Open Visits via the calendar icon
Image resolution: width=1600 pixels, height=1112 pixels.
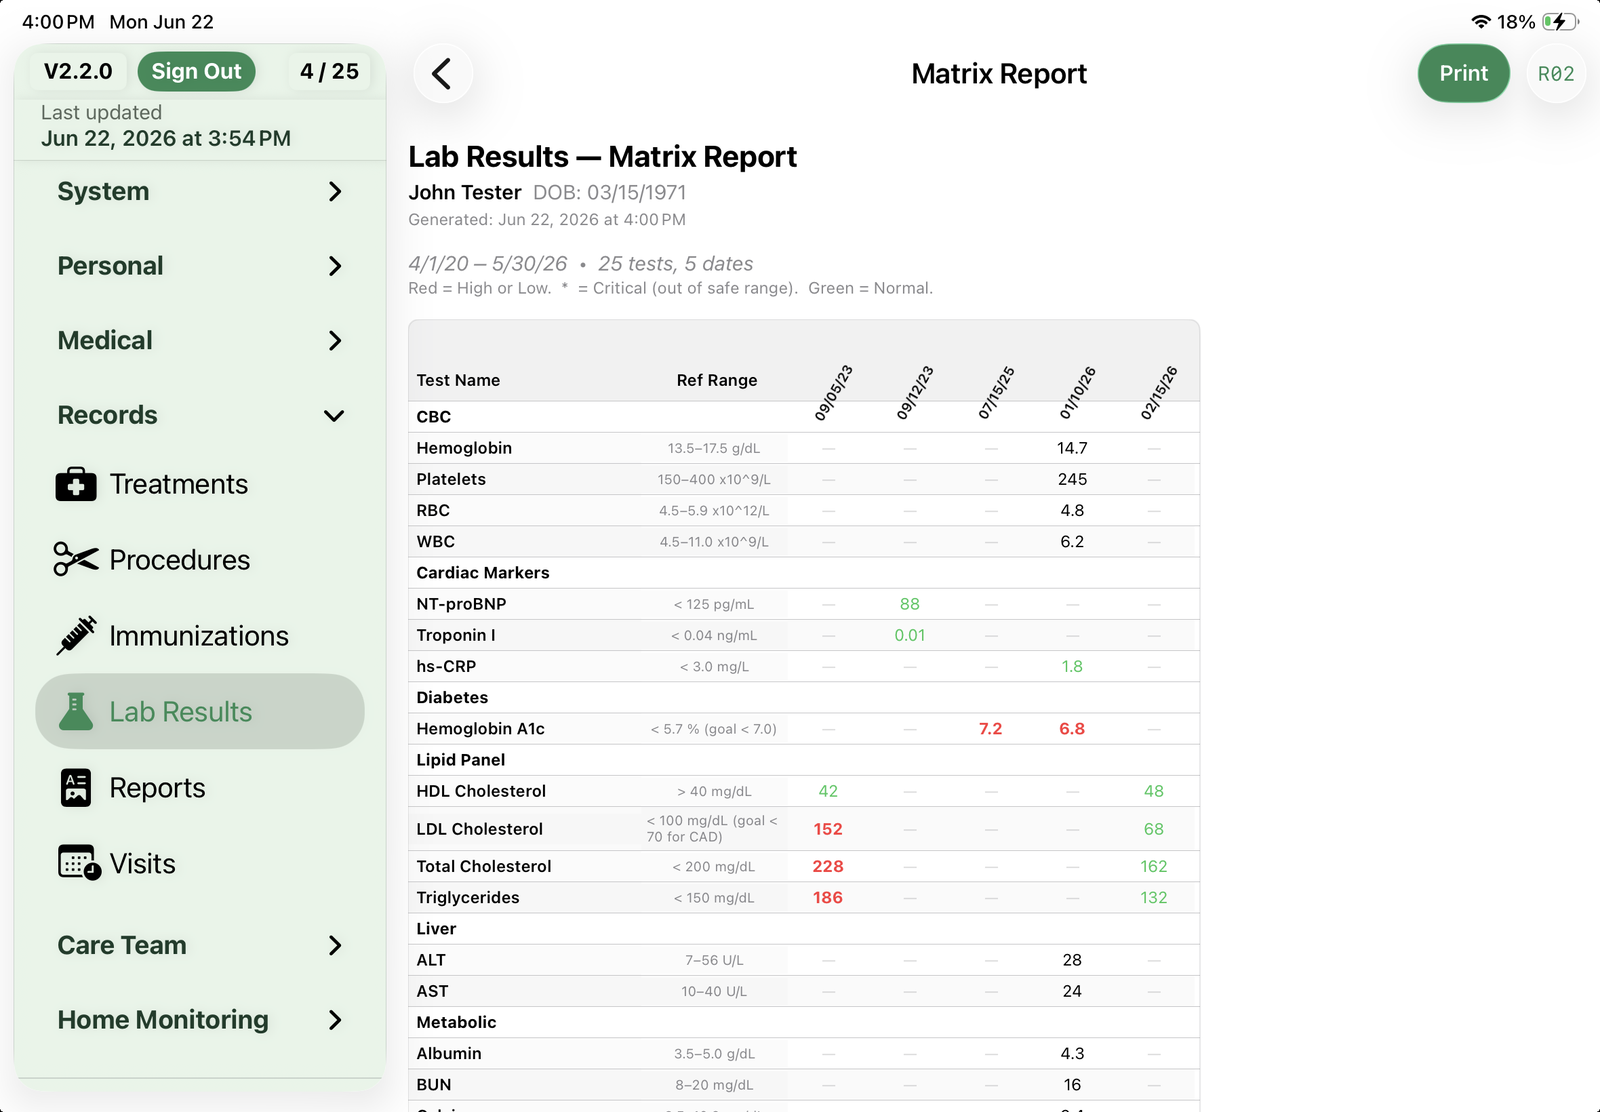point(79,863)
